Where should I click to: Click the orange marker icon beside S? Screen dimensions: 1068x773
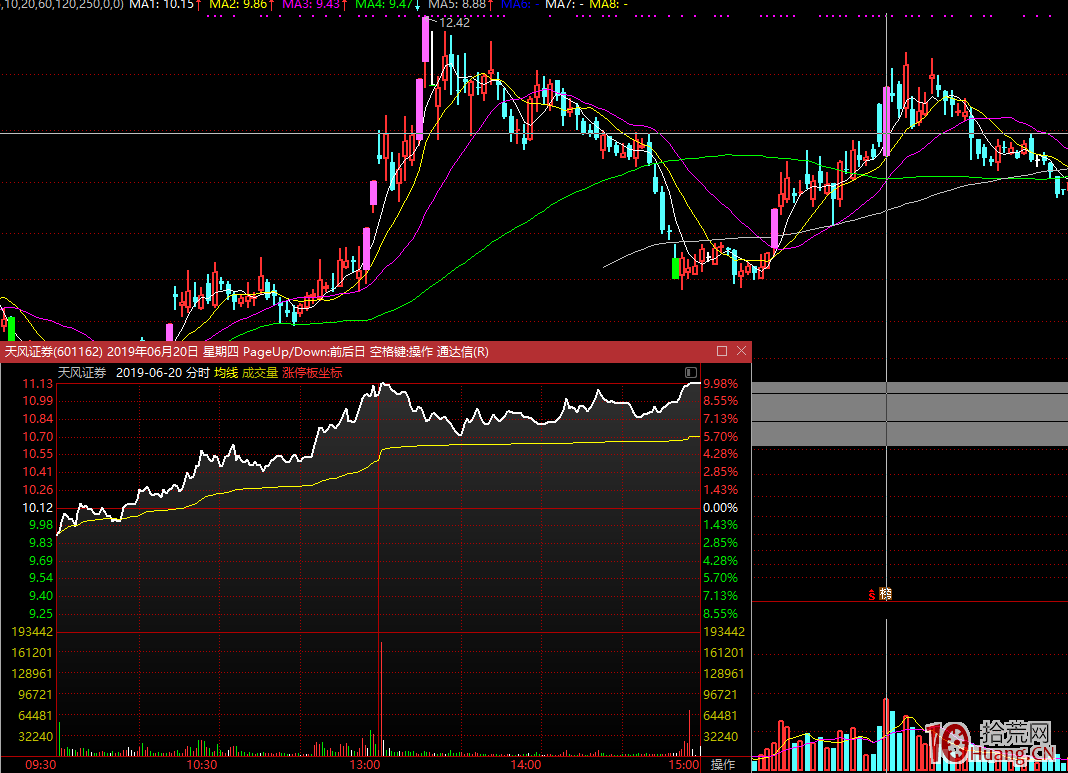(884, 595)
